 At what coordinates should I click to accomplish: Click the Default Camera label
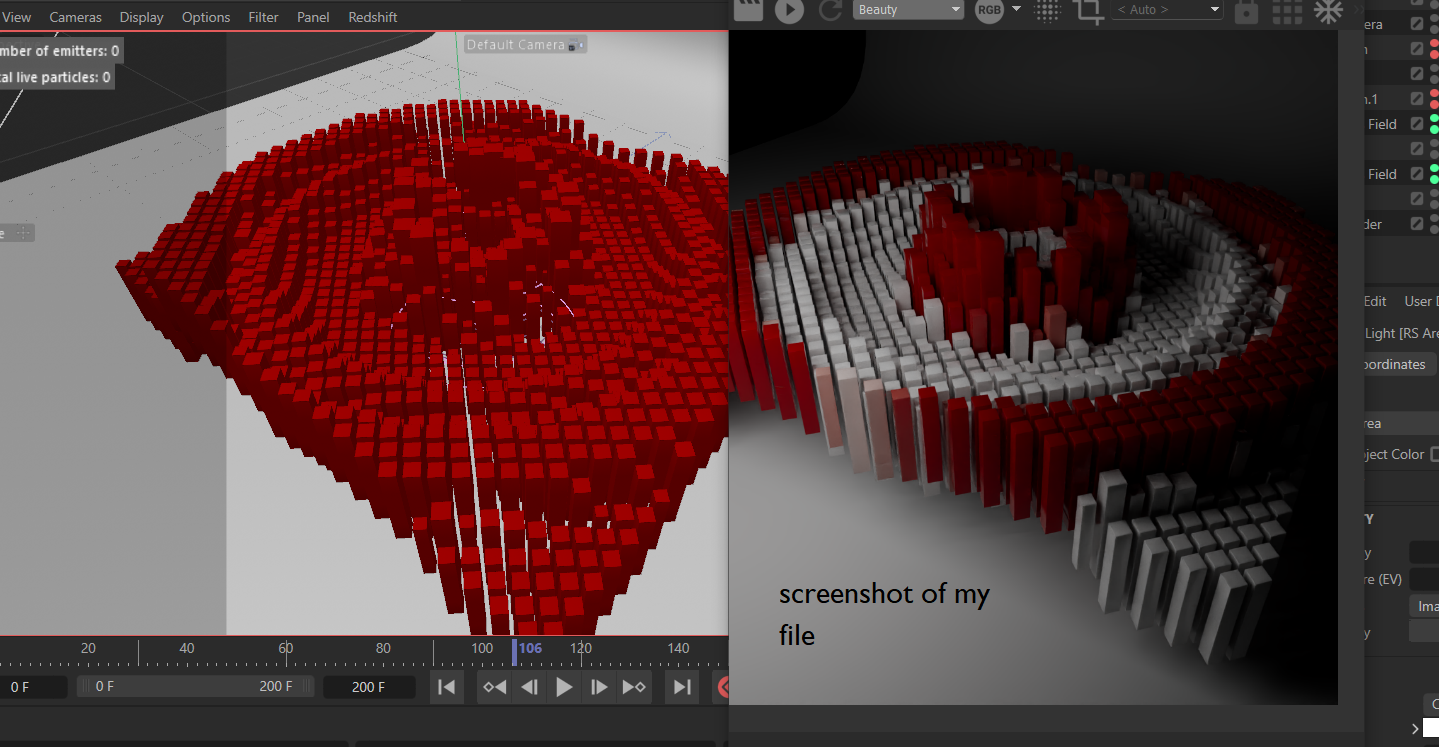515,45
